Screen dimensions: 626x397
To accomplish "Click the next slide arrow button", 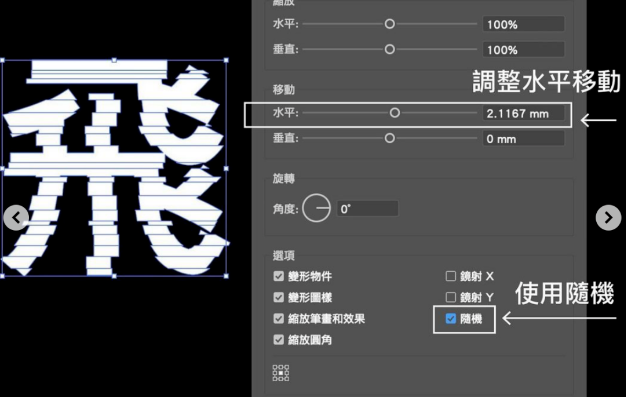I will 608,218.
